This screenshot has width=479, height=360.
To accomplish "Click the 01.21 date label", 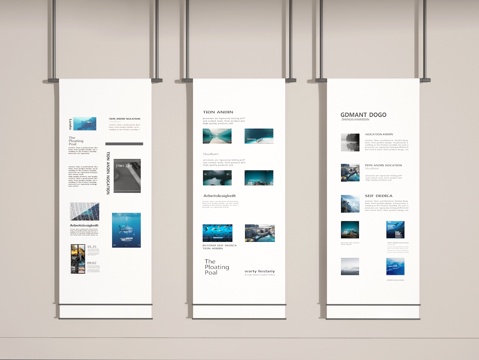I will [x=92, y=247].
